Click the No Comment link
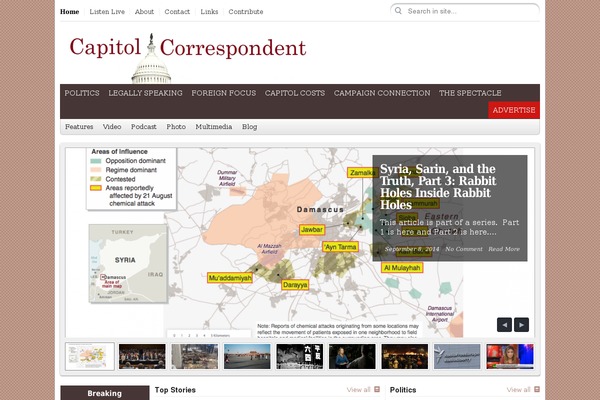 tap(464, 249)
